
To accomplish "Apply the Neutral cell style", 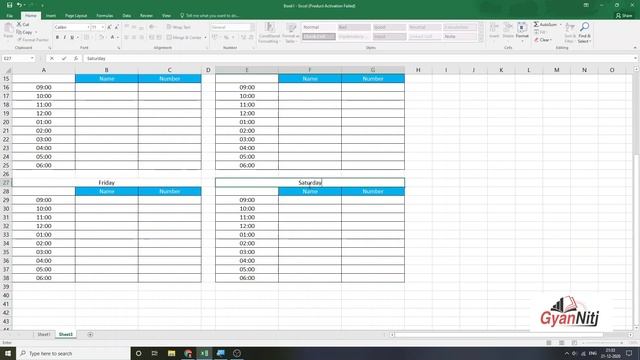I will [x=424, y=27].
